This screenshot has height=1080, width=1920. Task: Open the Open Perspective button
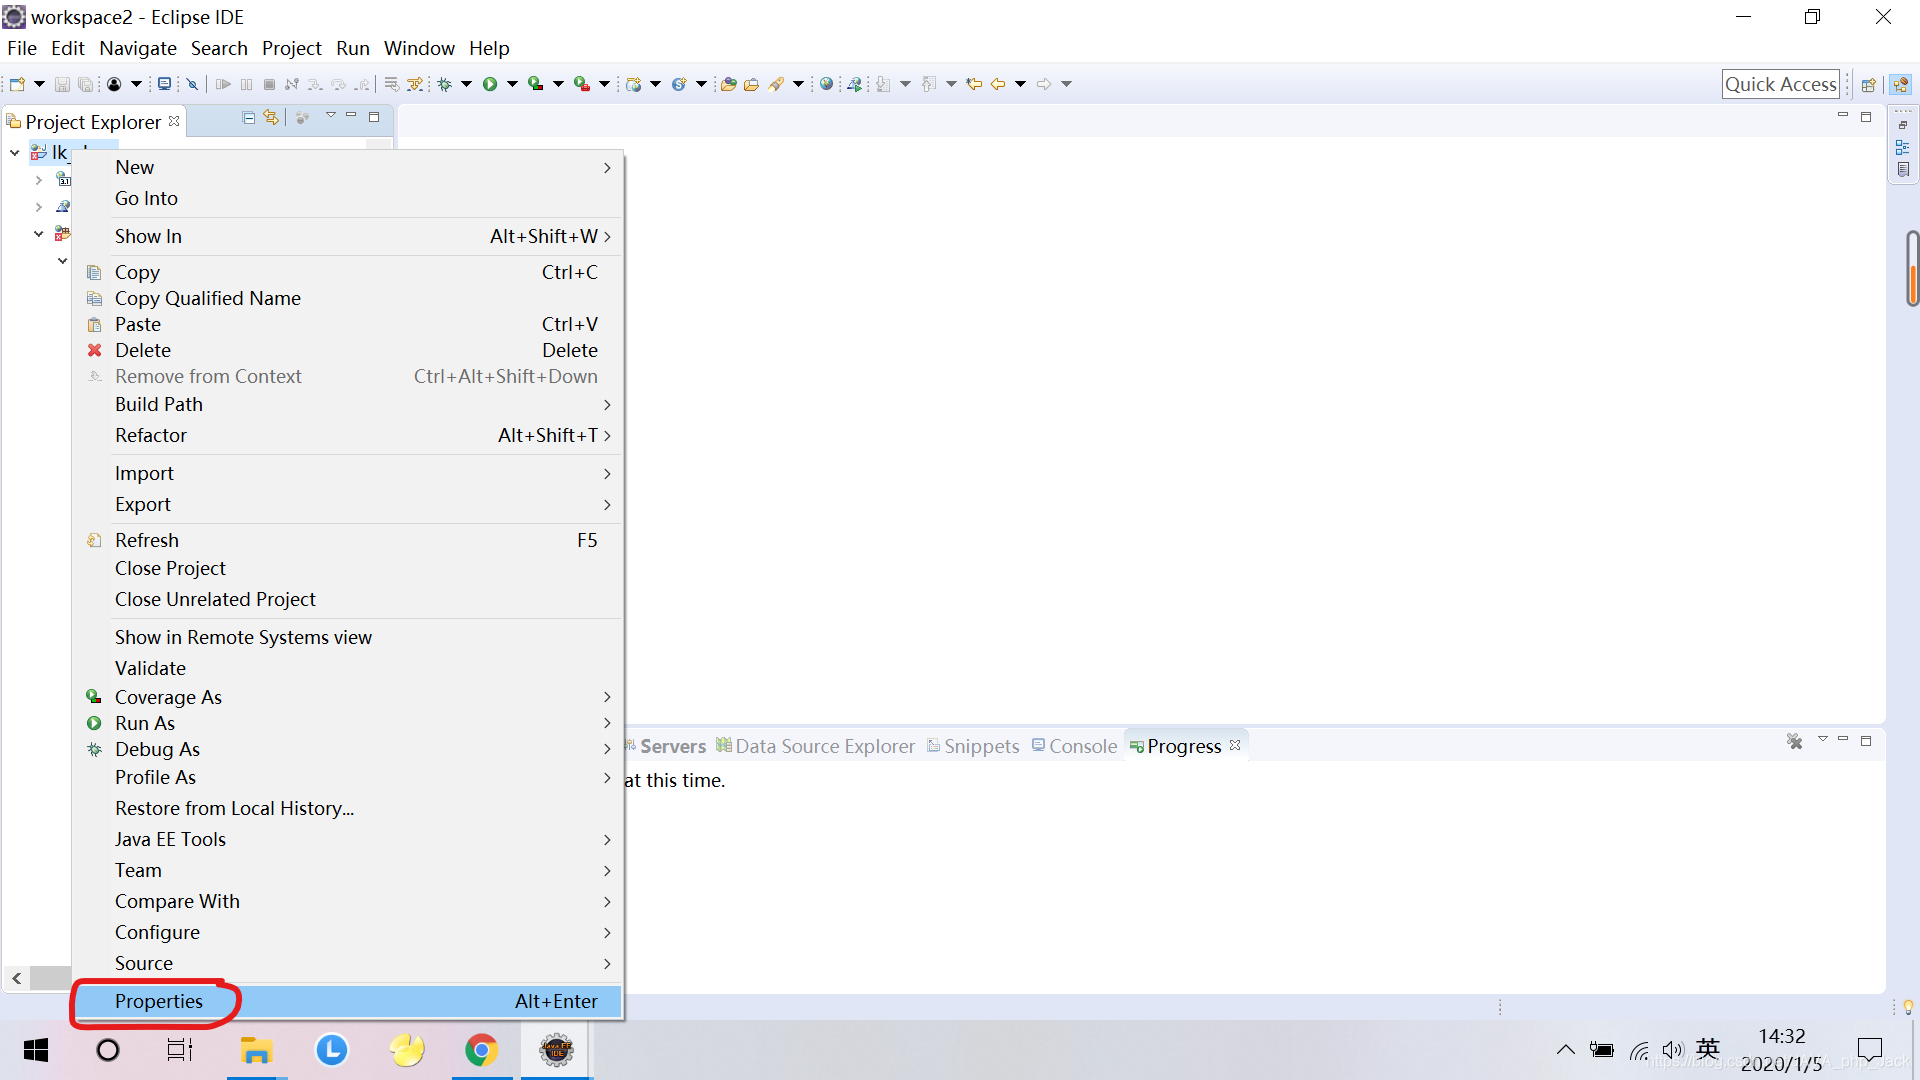pyautogui.click(x=1867, y=85)
